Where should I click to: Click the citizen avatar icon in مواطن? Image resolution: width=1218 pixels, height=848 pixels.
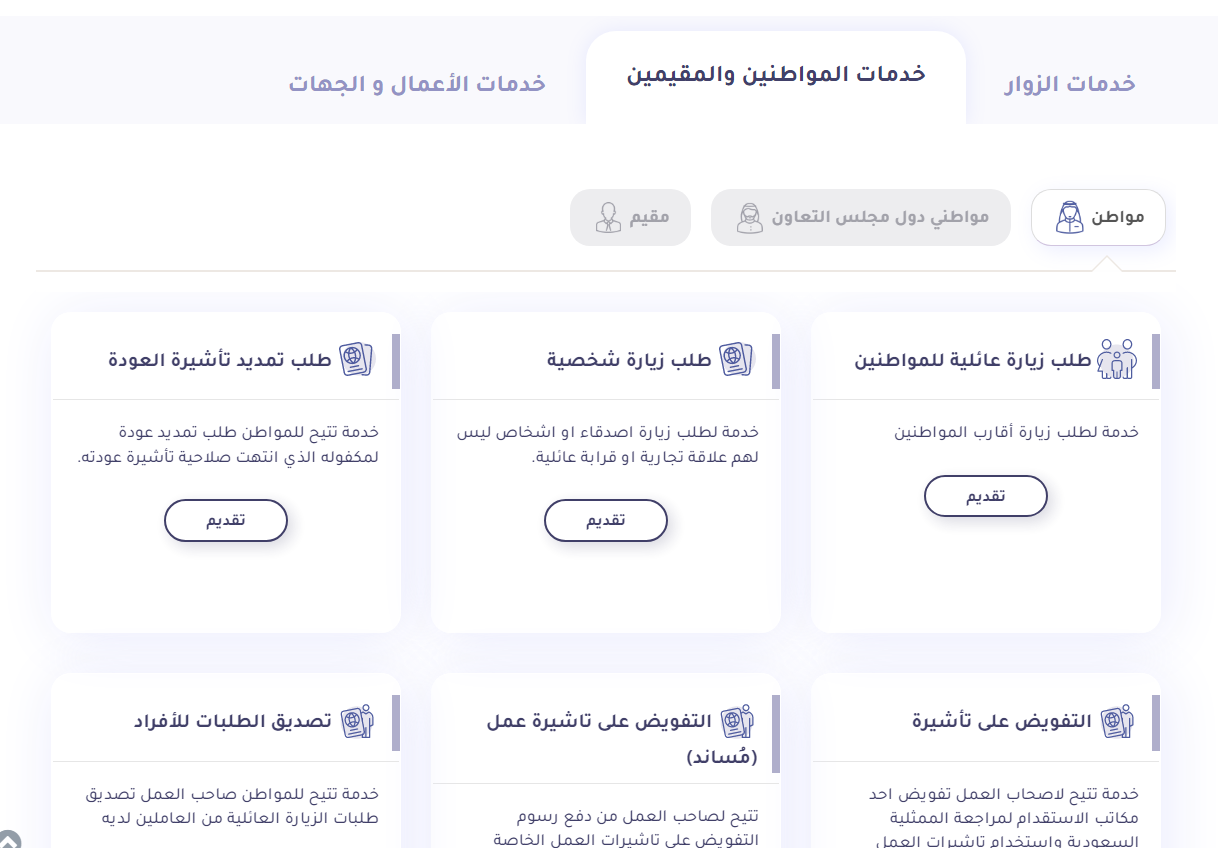coord(1069,217)
